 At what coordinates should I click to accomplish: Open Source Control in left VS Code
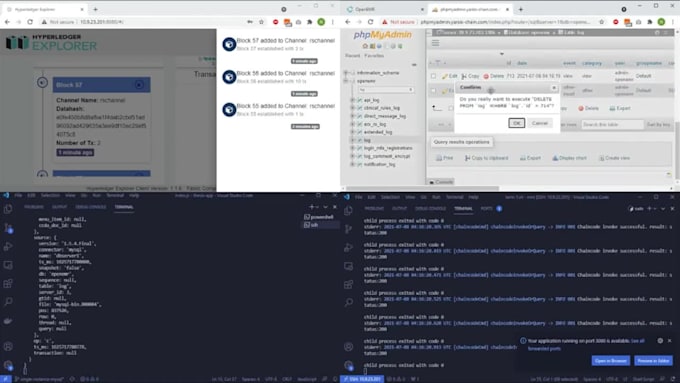pyautogui.click(x=8, y=228)
